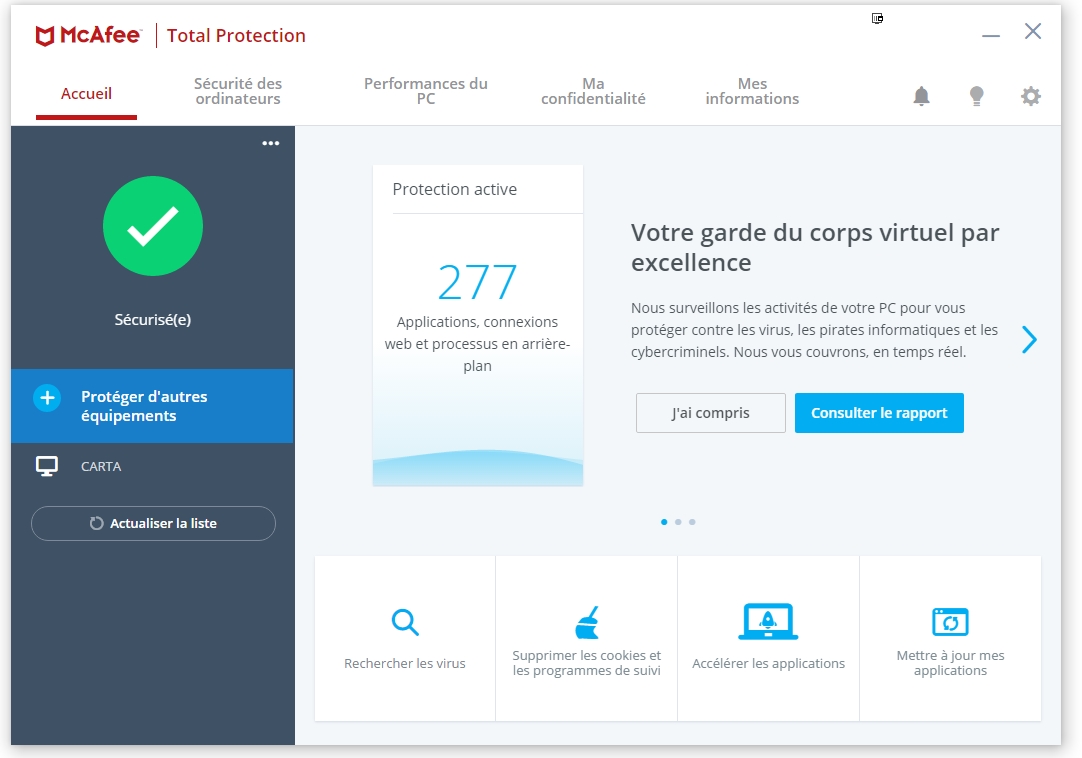Select the first carousel page dot
Image resolution: width=1082 pixels, height=758 pixels.
(664, 522)
